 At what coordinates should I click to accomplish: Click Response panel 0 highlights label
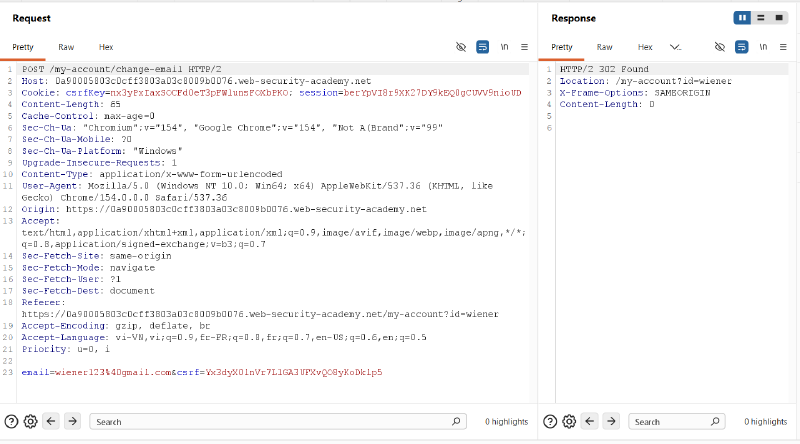(x=765, y=422)
